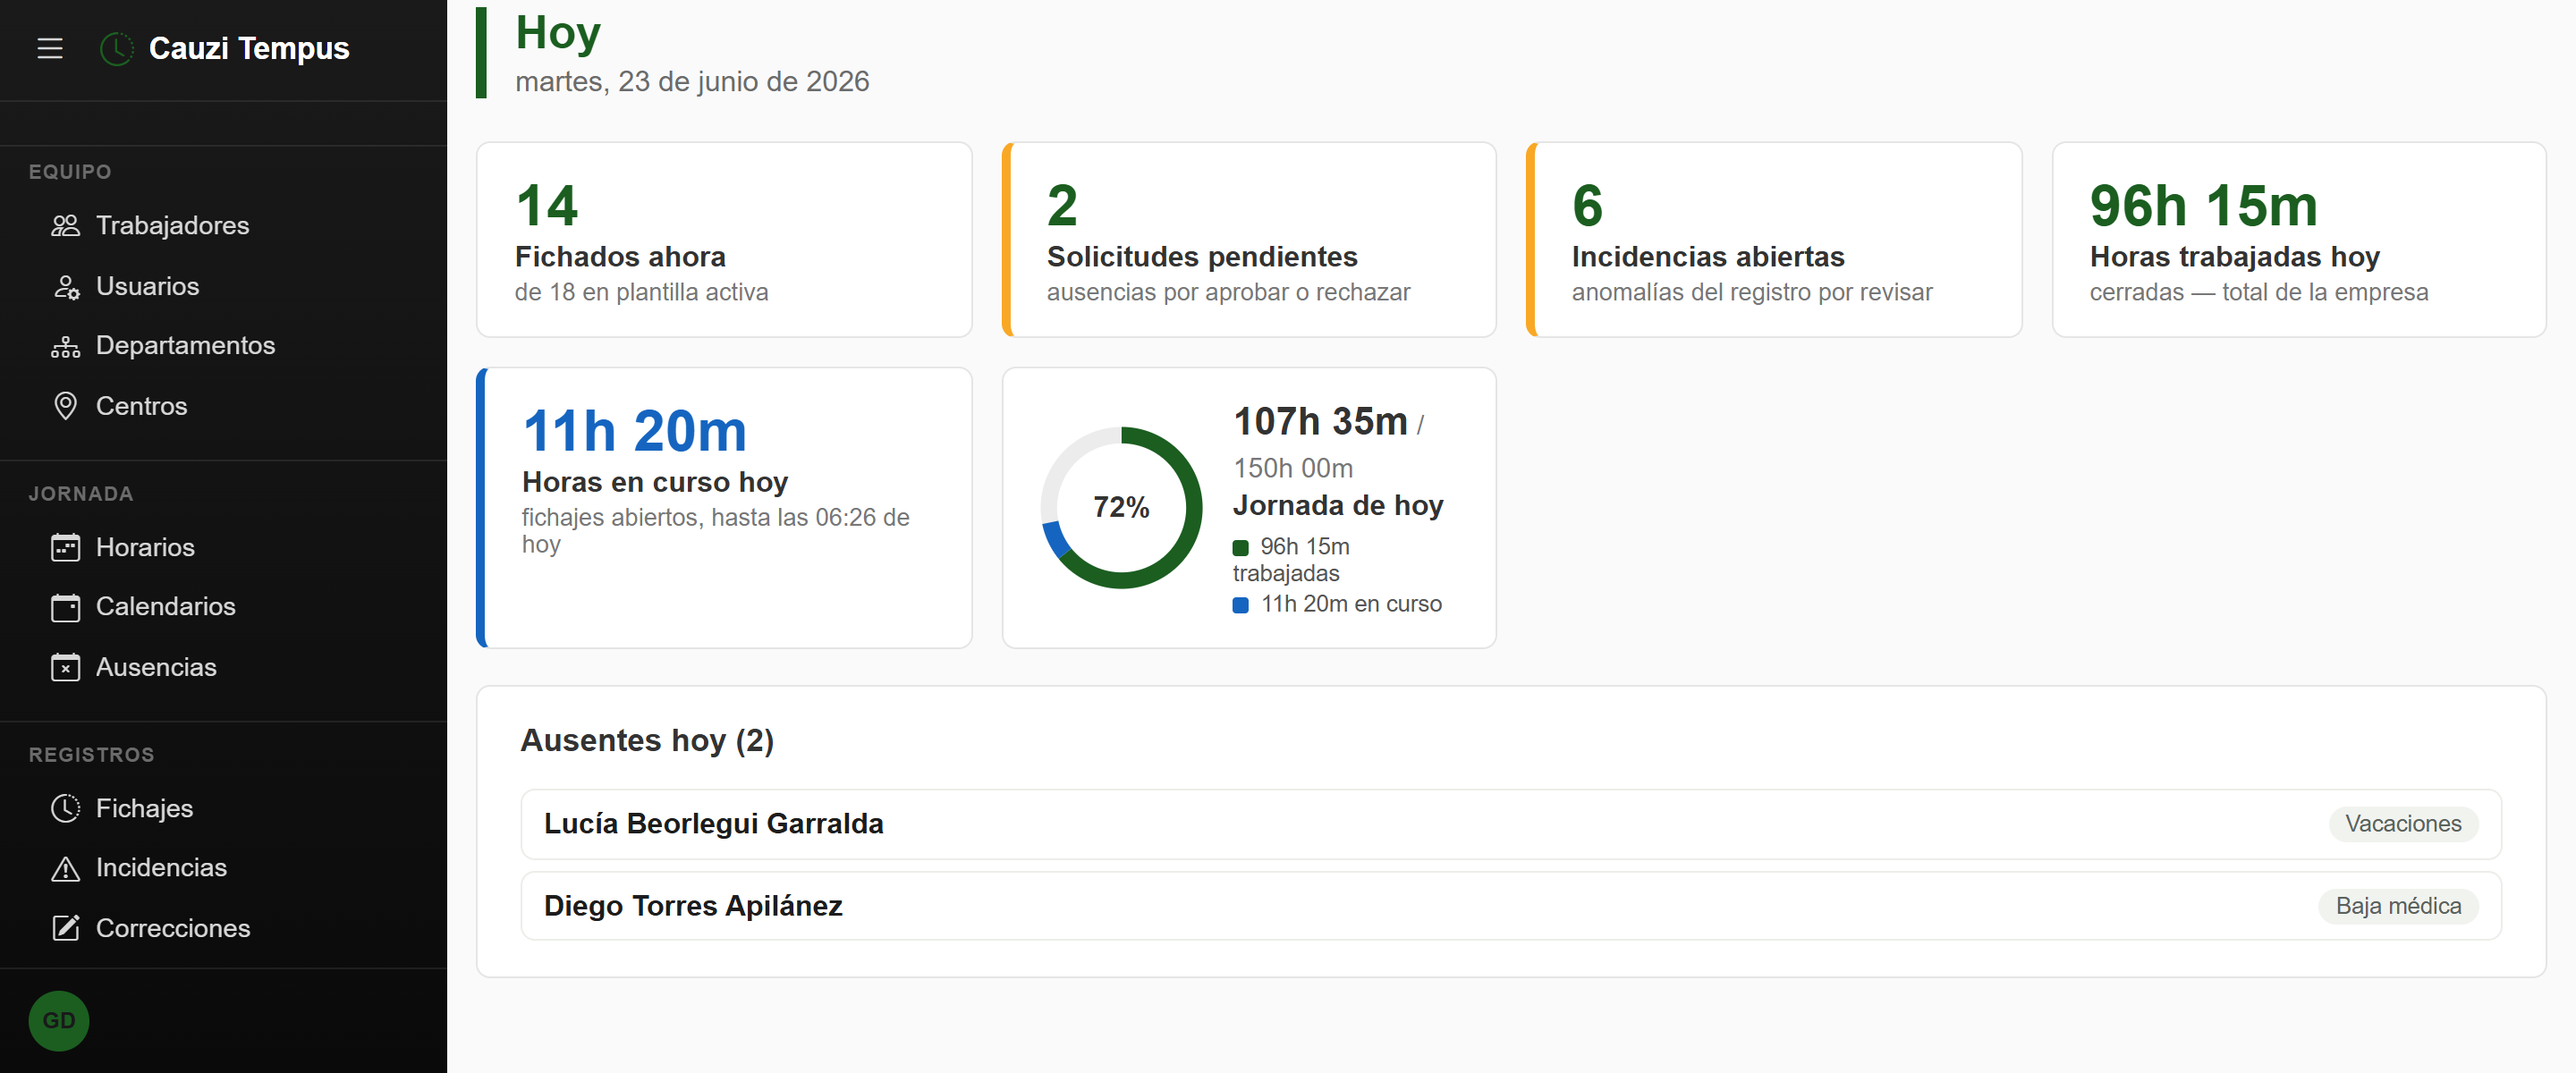Click the Usuarios user-gear icon
The image size is (2576, 1073).
(x=65, y=287)
